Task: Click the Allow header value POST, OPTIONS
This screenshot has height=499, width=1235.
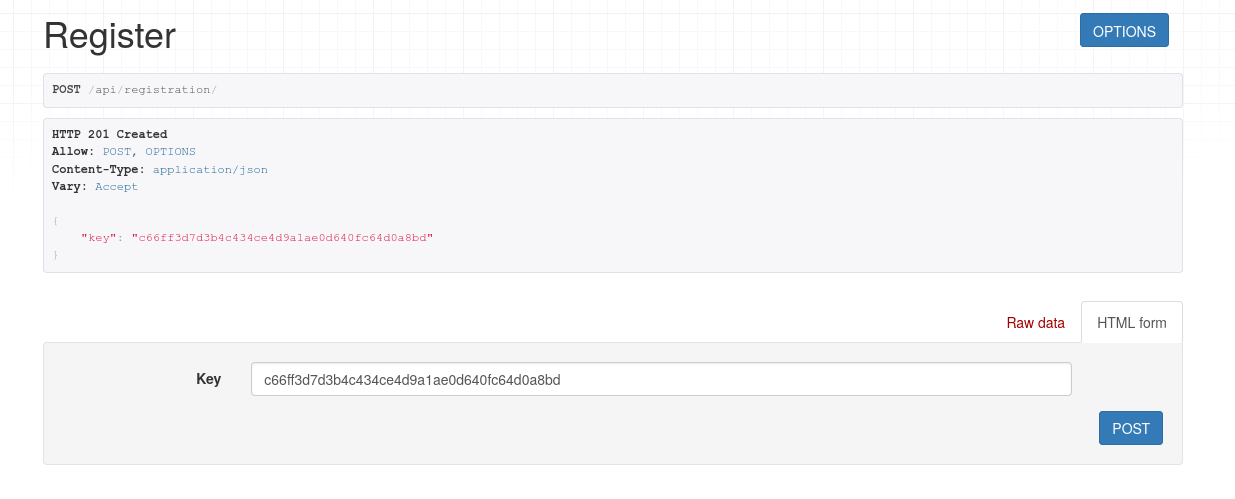Action: tap(149, 151)
